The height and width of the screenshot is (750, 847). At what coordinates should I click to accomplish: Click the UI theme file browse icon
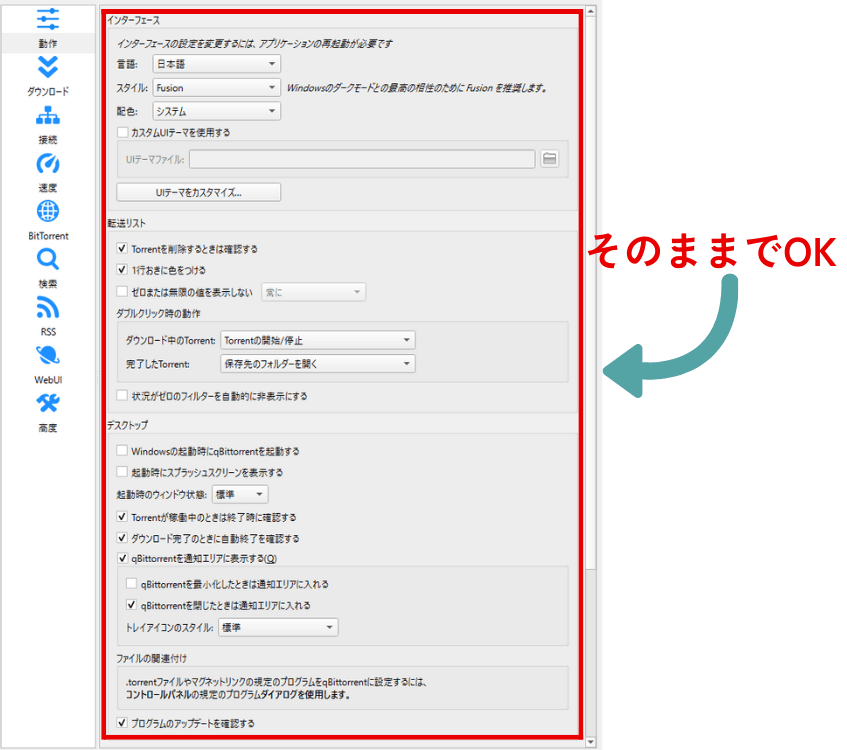tap(549, 159)
